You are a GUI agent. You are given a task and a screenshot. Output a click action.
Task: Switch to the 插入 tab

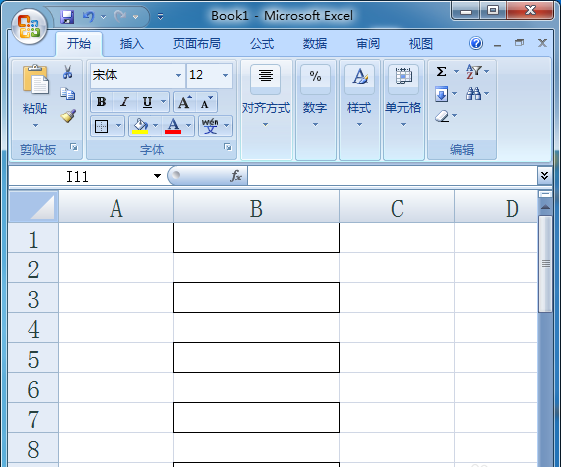tap(132, 44)
